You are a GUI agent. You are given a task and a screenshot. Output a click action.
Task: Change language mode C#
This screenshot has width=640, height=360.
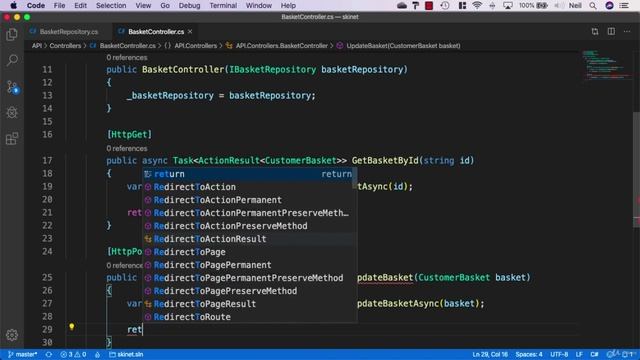pos(594,354)
